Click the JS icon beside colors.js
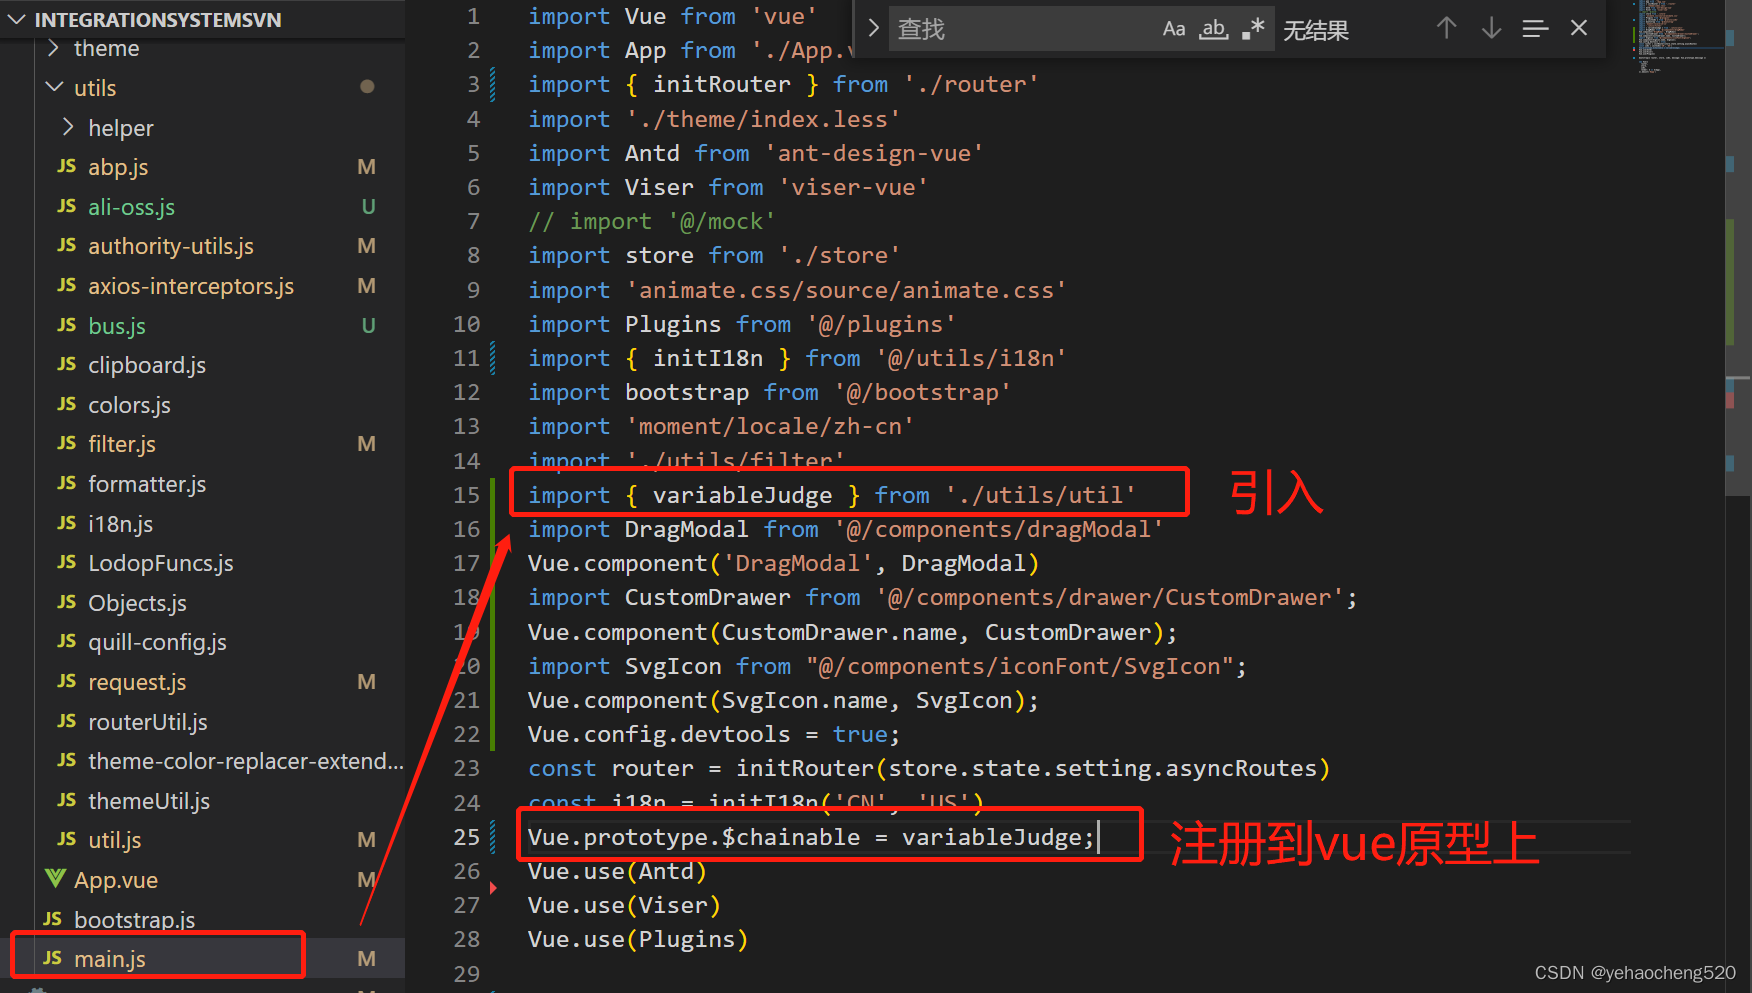The height and width of the screenshot is (993, 1752). point(67,404)
